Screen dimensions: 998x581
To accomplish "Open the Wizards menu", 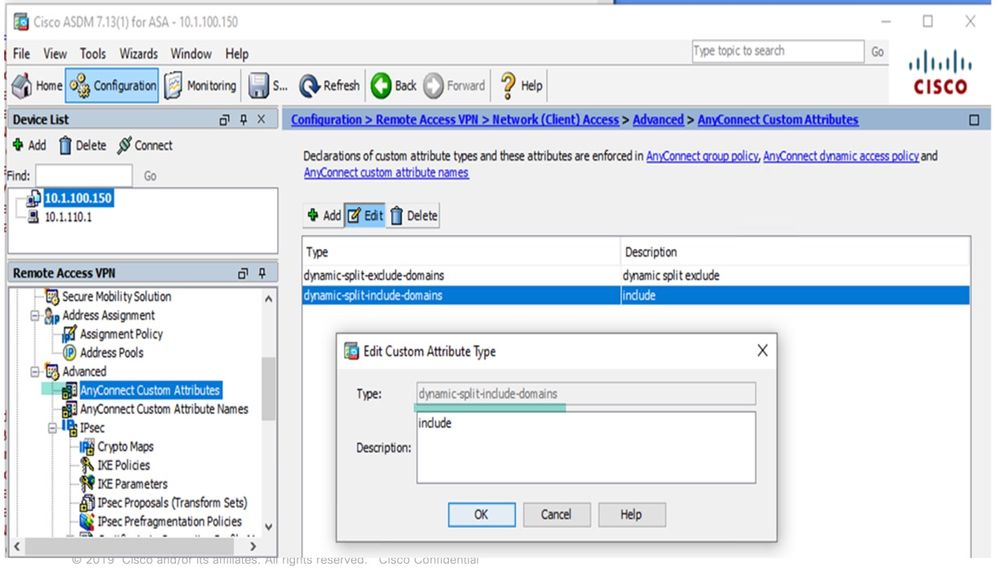I will click(x=139, y=53).
